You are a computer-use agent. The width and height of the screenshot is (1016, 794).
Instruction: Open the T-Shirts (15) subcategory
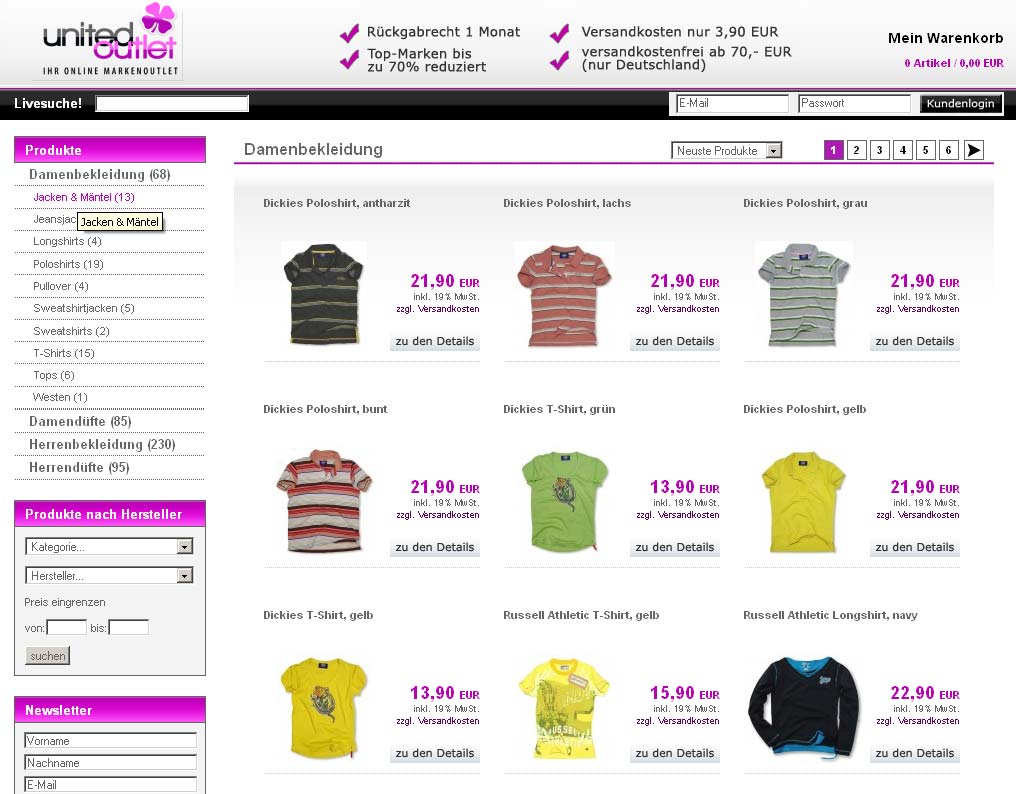[64, 353]
